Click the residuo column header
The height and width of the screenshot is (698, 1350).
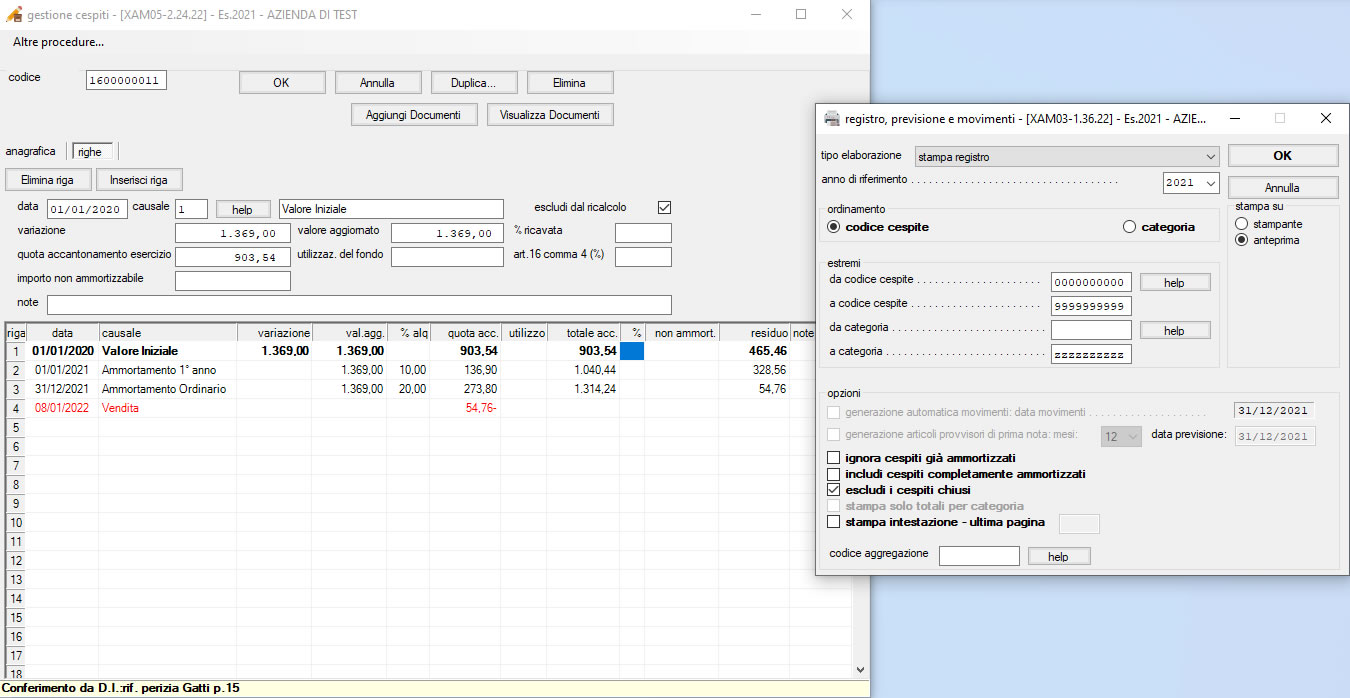(x=754, y=332)
